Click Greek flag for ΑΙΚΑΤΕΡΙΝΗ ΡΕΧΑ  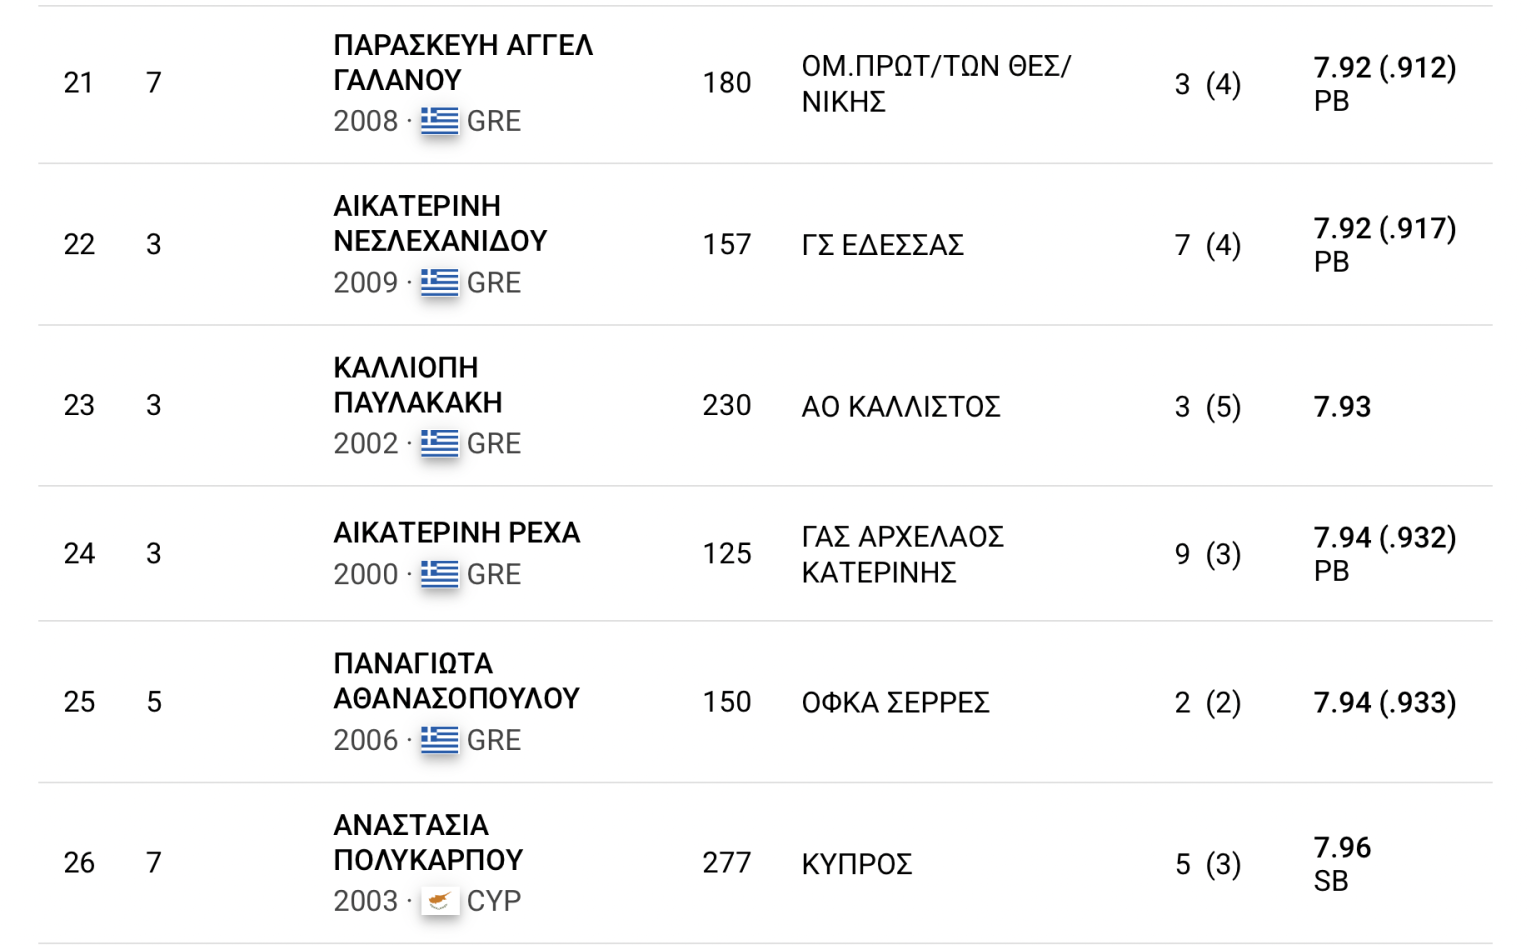[439, 575]
